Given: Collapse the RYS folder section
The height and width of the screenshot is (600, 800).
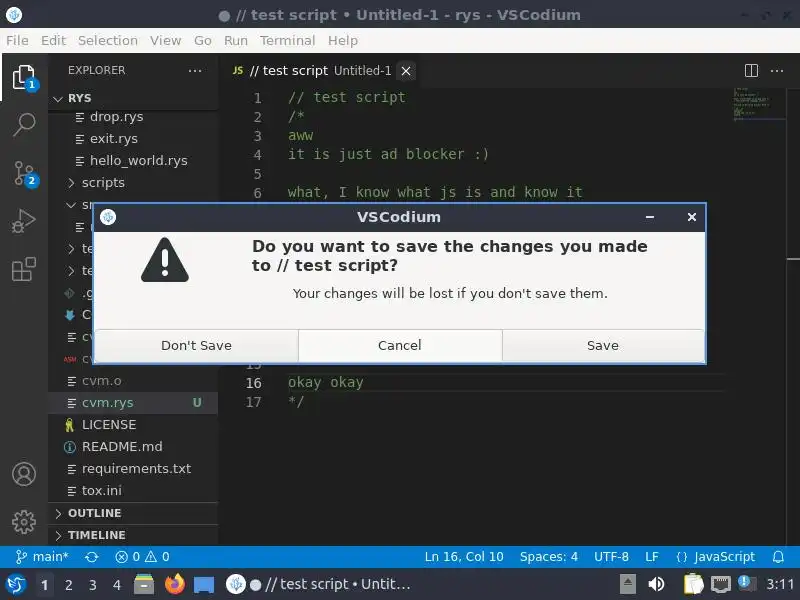Looking at the screenshot, I should (x=134, y=98).
